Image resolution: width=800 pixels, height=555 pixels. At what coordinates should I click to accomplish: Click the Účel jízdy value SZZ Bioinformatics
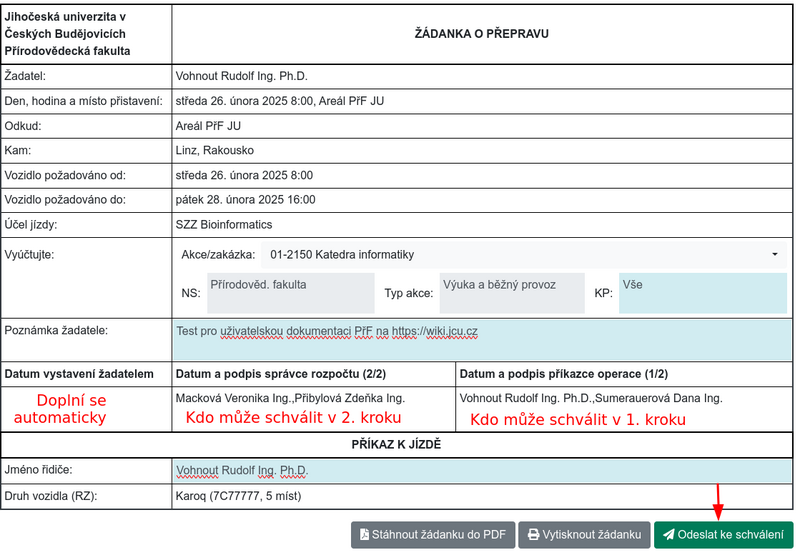[224, 225]
